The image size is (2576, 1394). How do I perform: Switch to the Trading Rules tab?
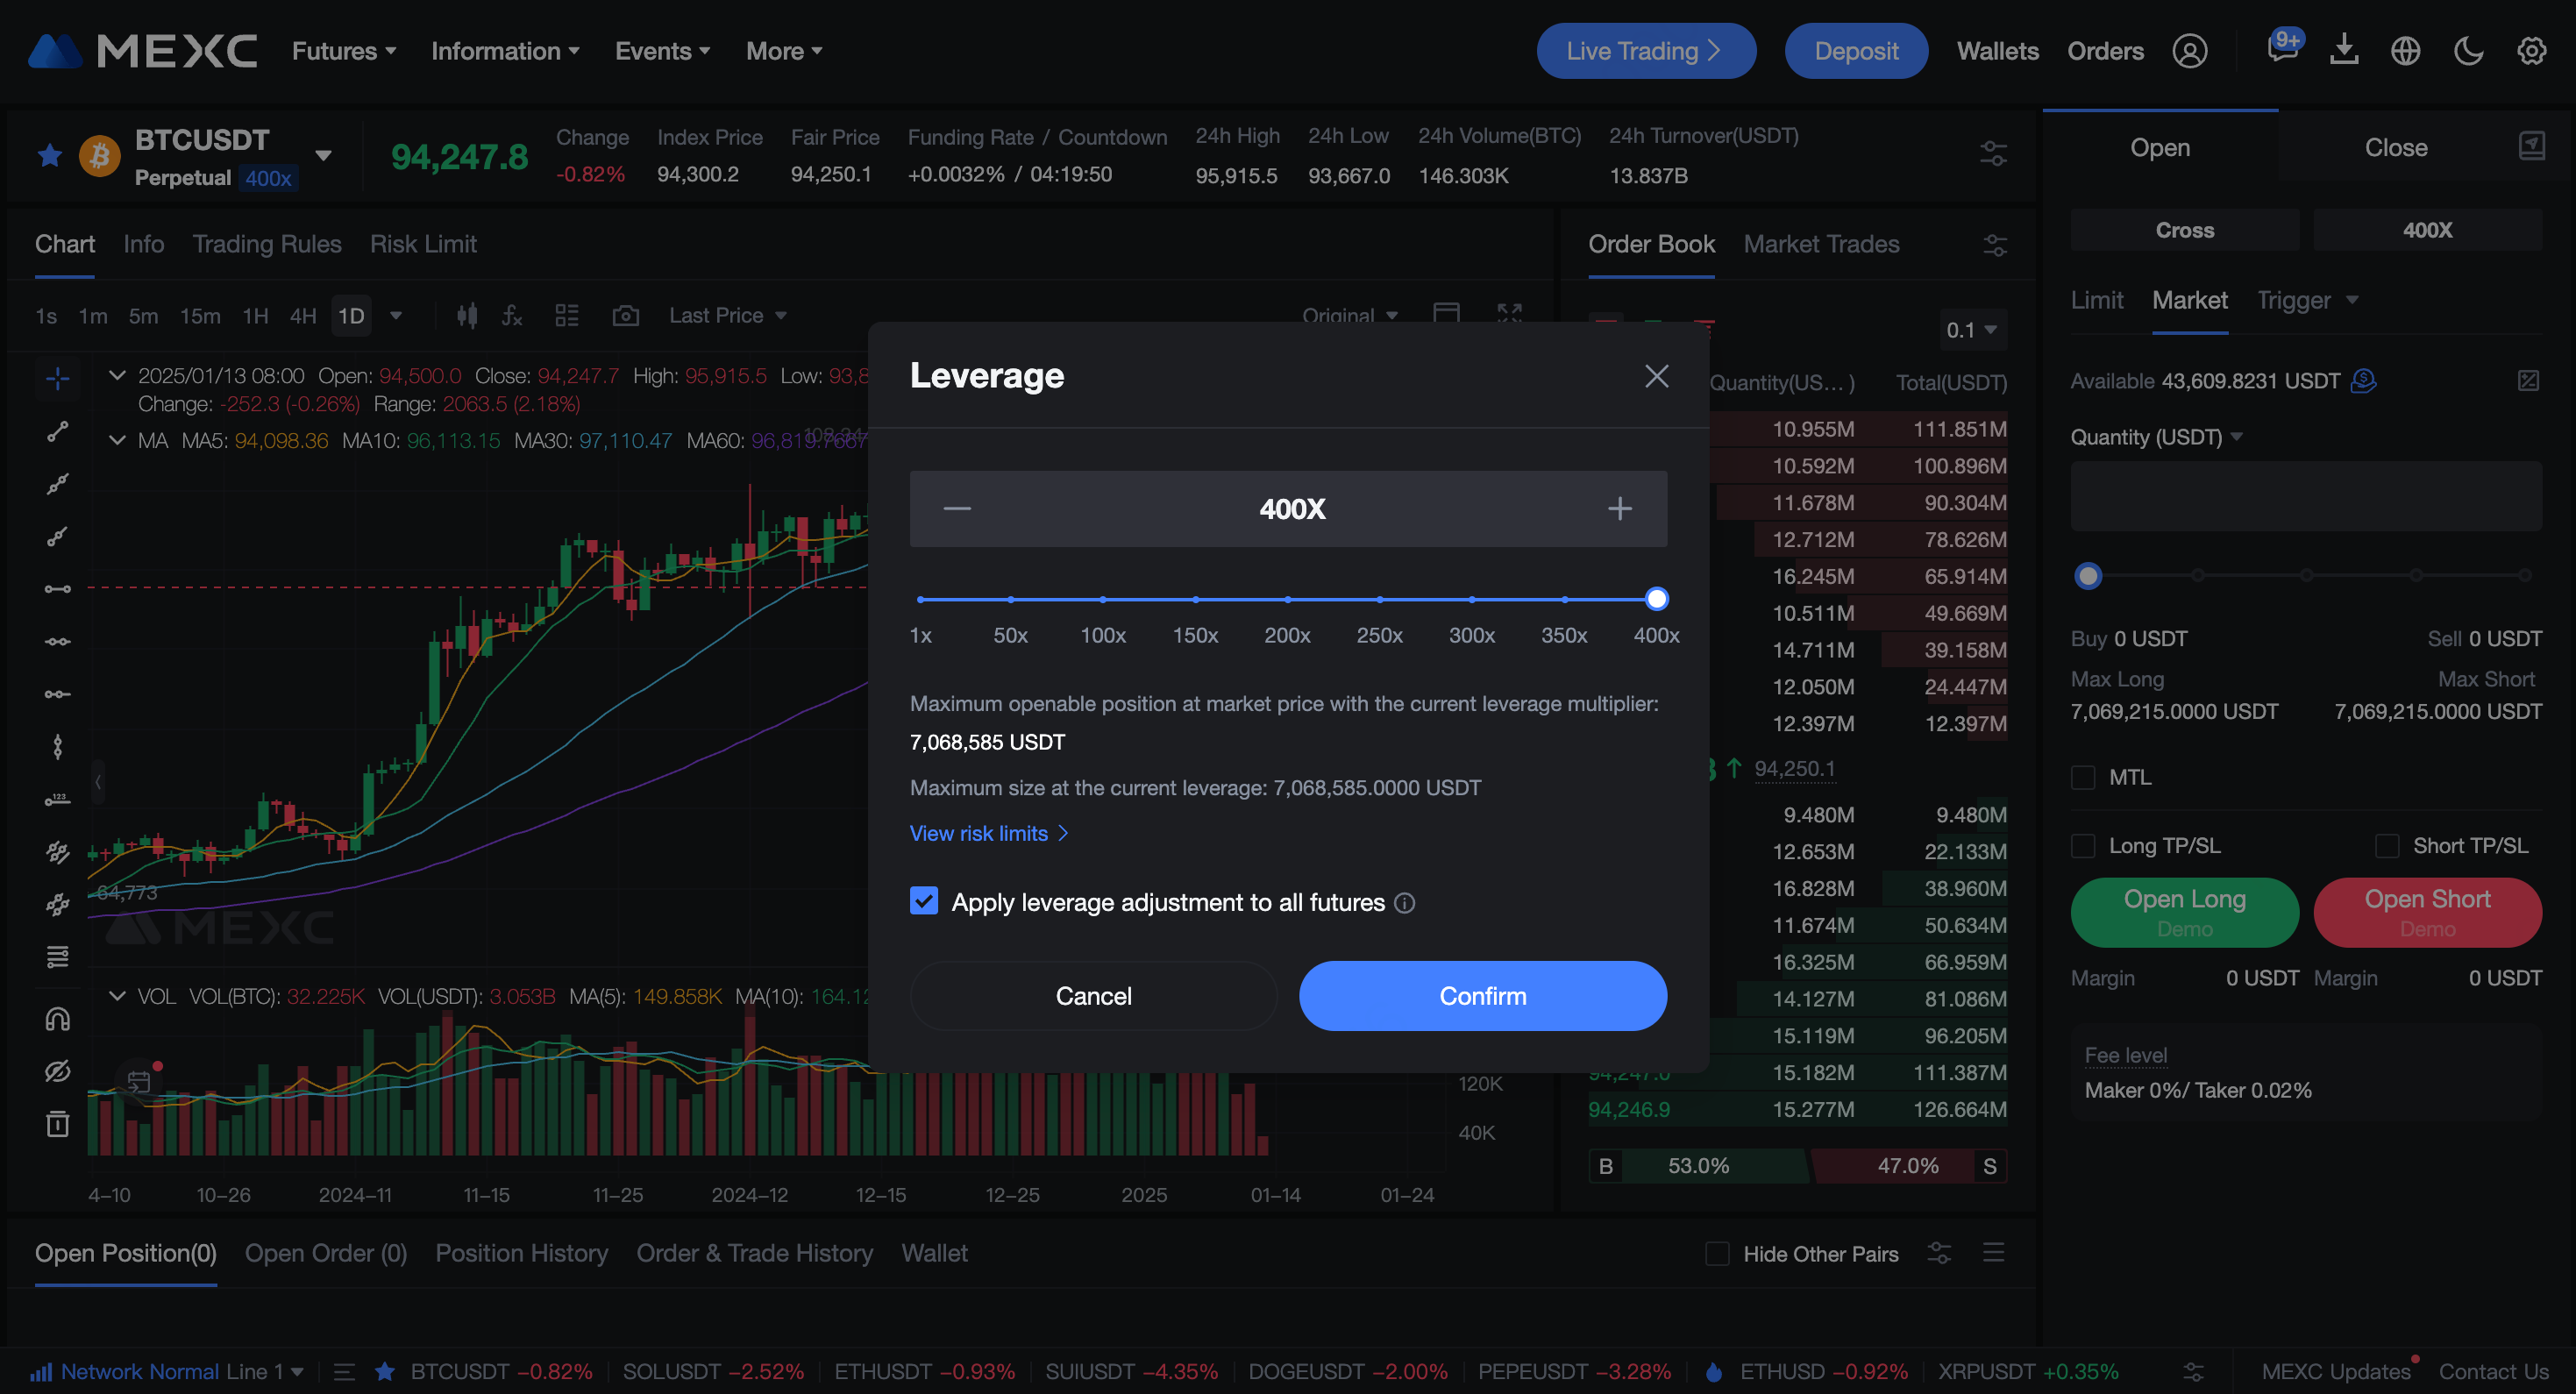(x=267, y=244)
